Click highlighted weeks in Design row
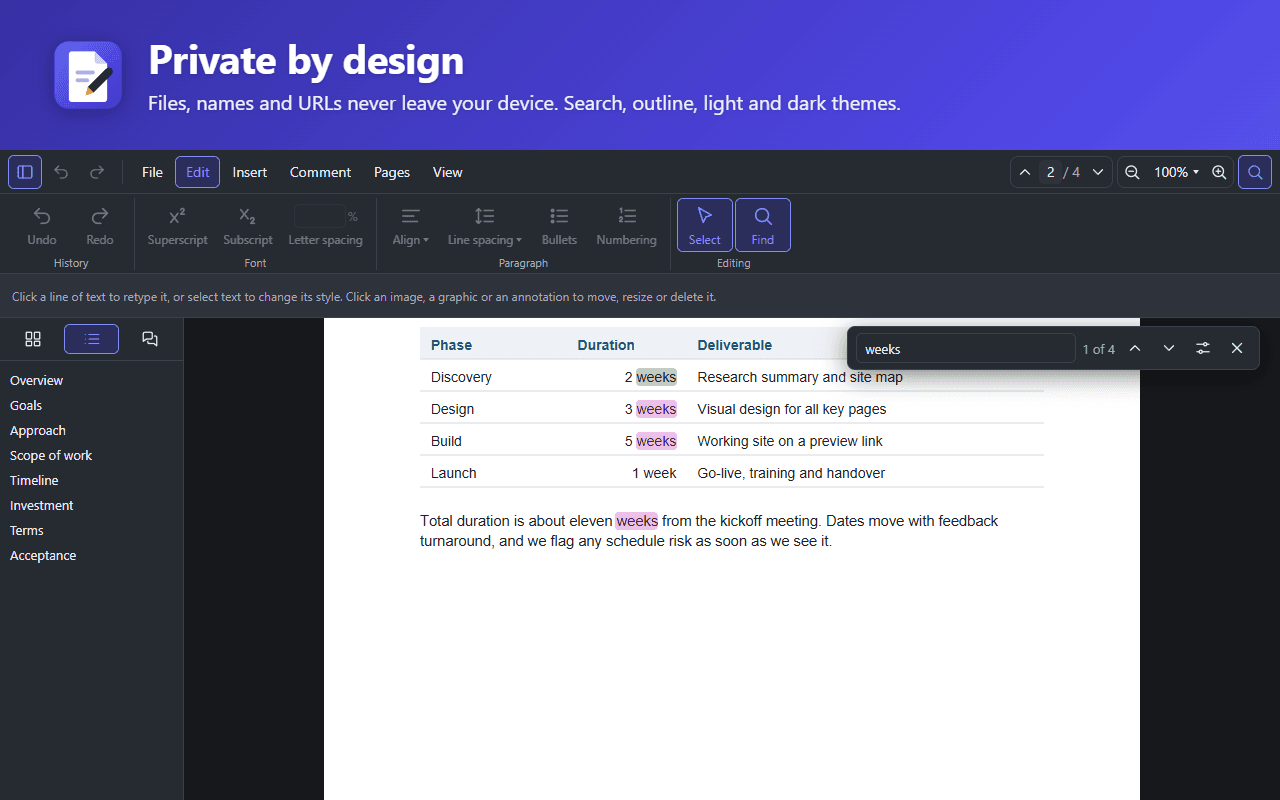This screenshot has height=800, width=1280. (x=656, y=409)
